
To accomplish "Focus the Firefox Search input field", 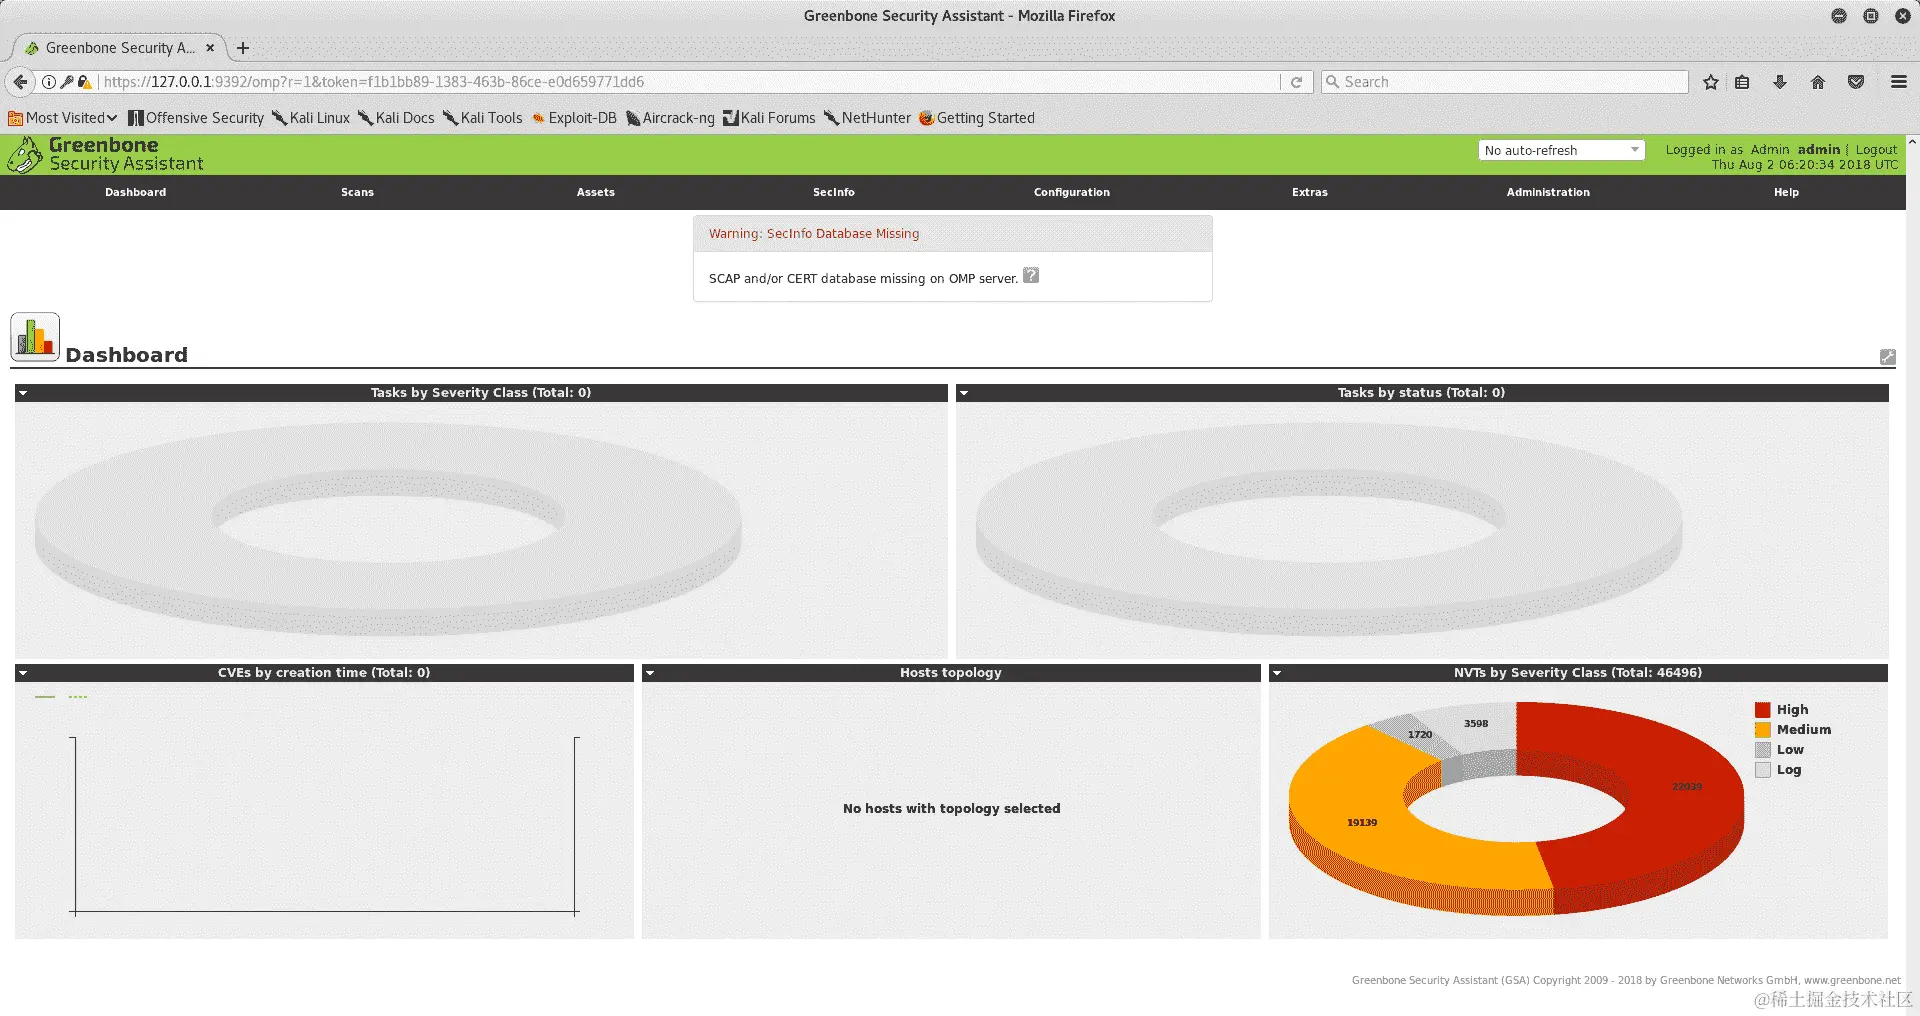I will pyautogui.click(x=1505, y=82).
